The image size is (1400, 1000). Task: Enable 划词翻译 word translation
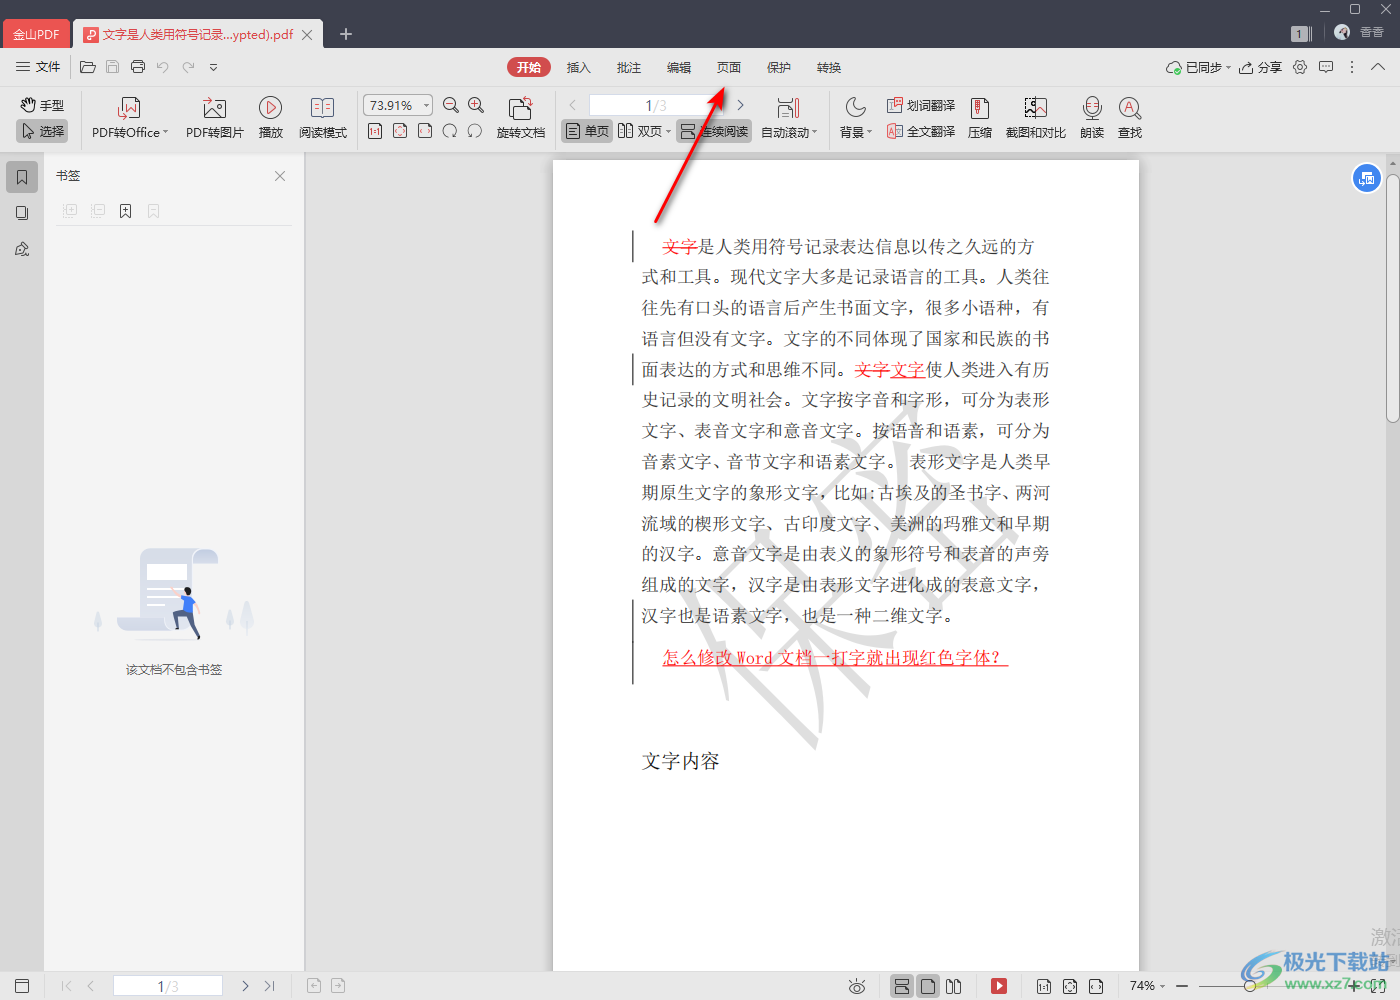tap(921, 105)
